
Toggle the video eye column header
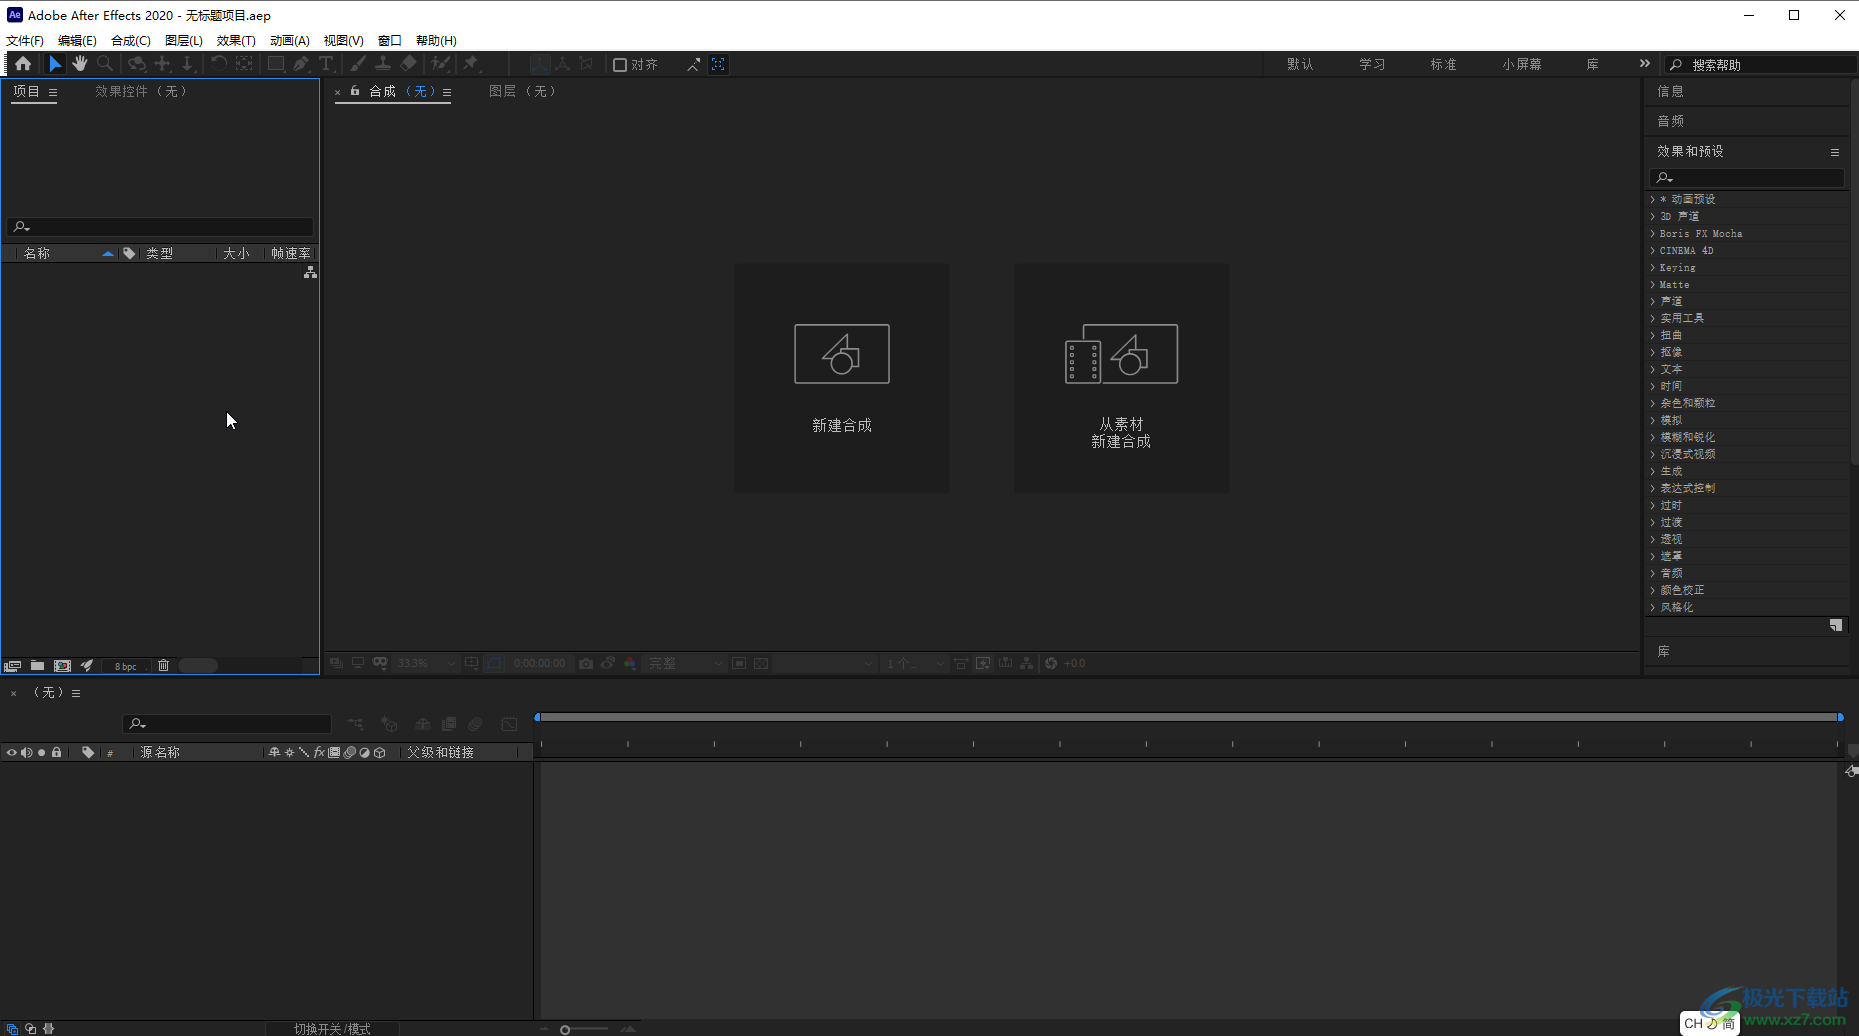tap(11, 753)
